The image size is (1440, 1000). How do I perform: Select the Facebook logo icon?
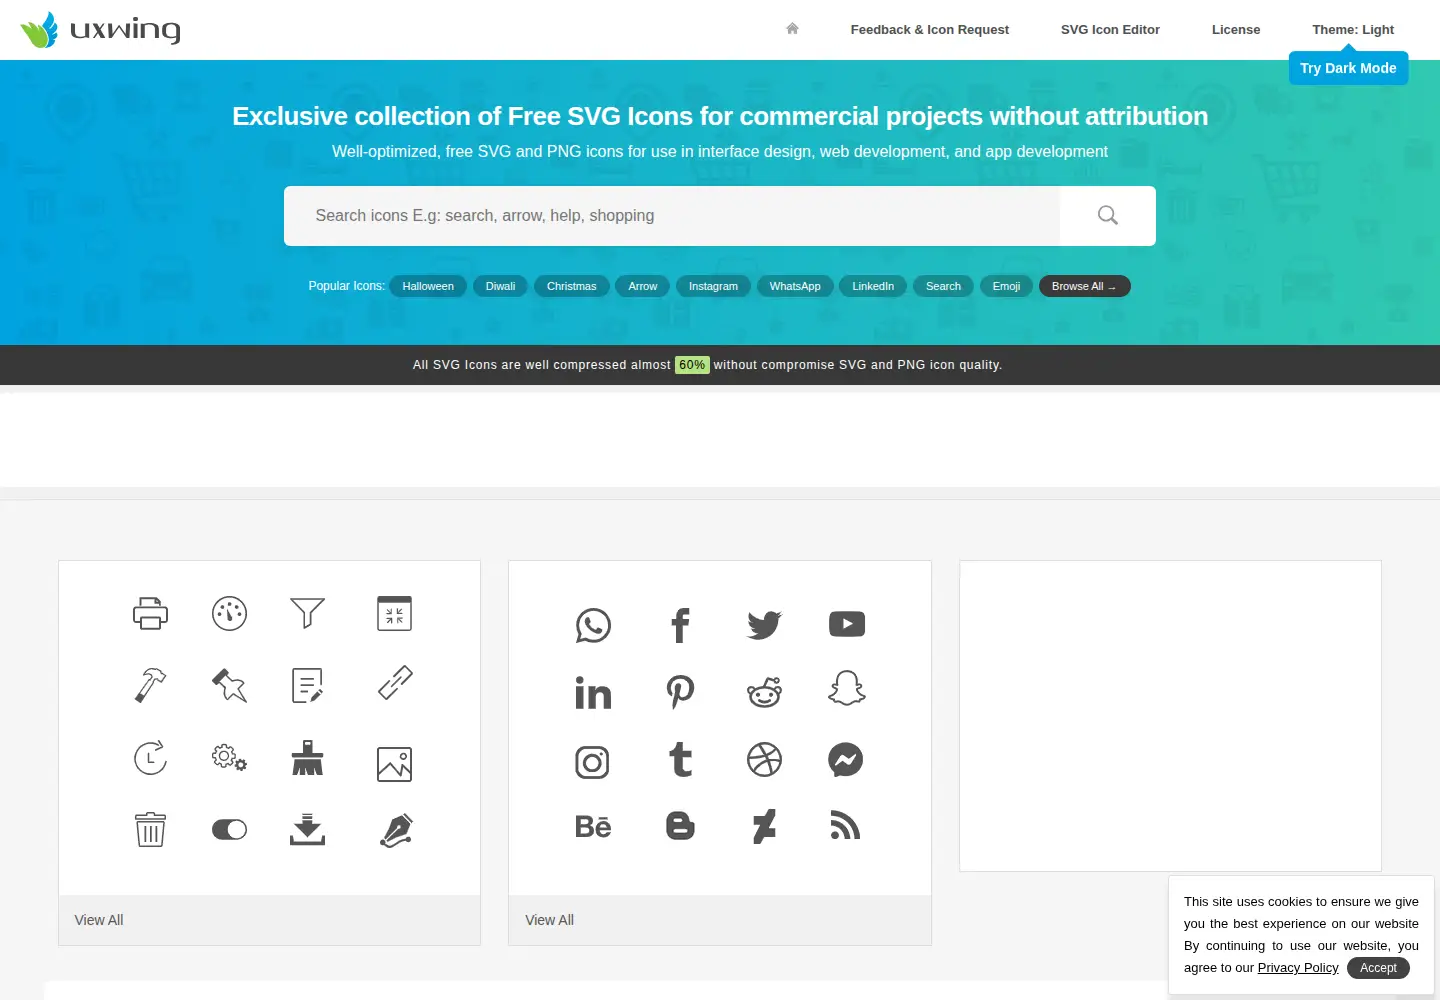680,625
